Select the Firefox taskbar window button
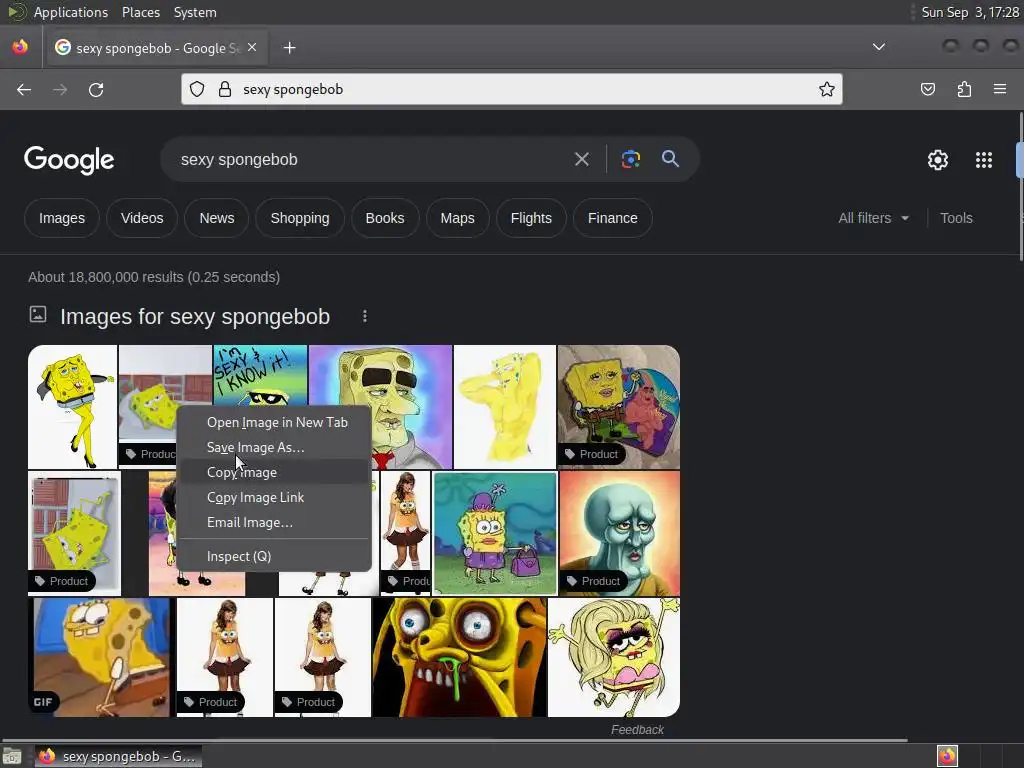Screen dimensions: 1024x768 point(118,756)
